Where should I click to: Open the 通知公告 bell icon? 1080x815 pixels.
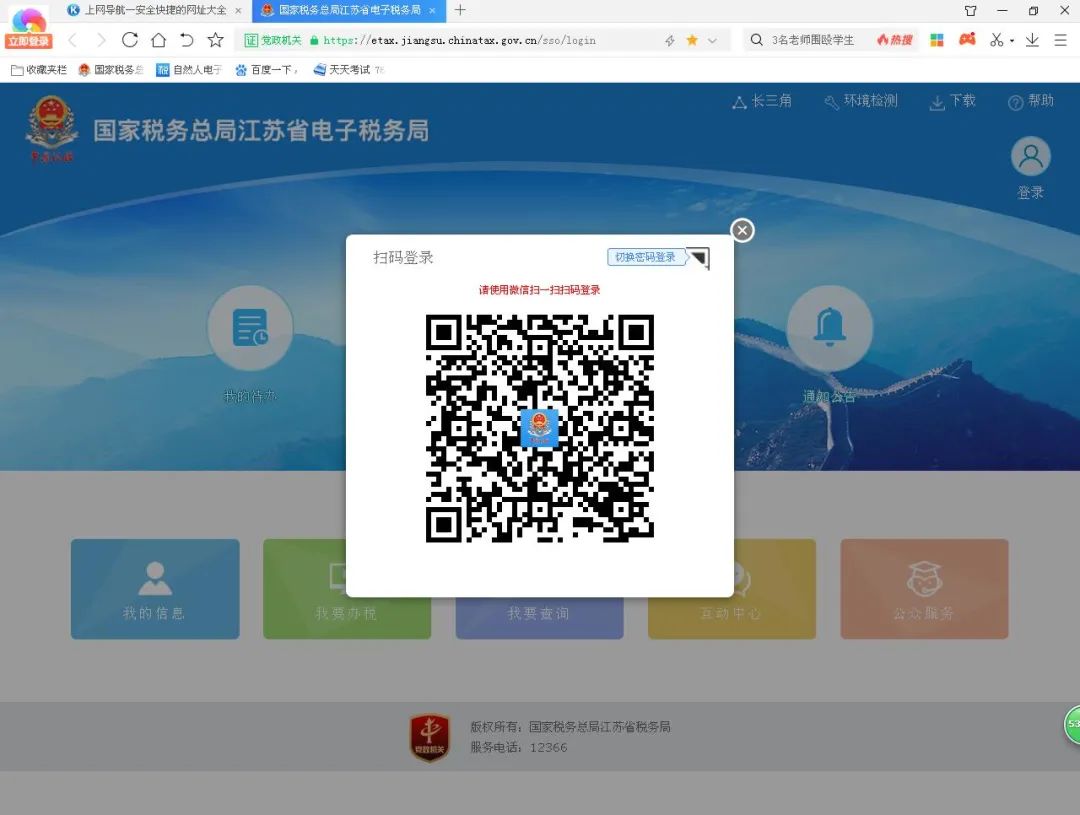tap(829, 328)
